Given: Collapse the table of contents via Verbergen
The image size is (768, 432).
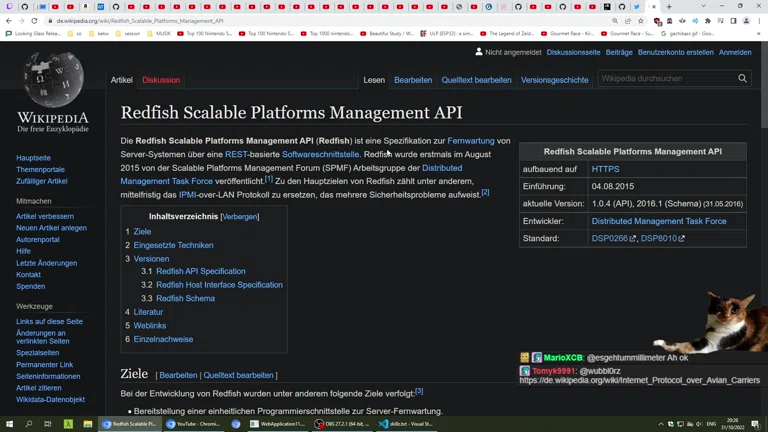Looking at the screenshot, I should pos(241,217).
